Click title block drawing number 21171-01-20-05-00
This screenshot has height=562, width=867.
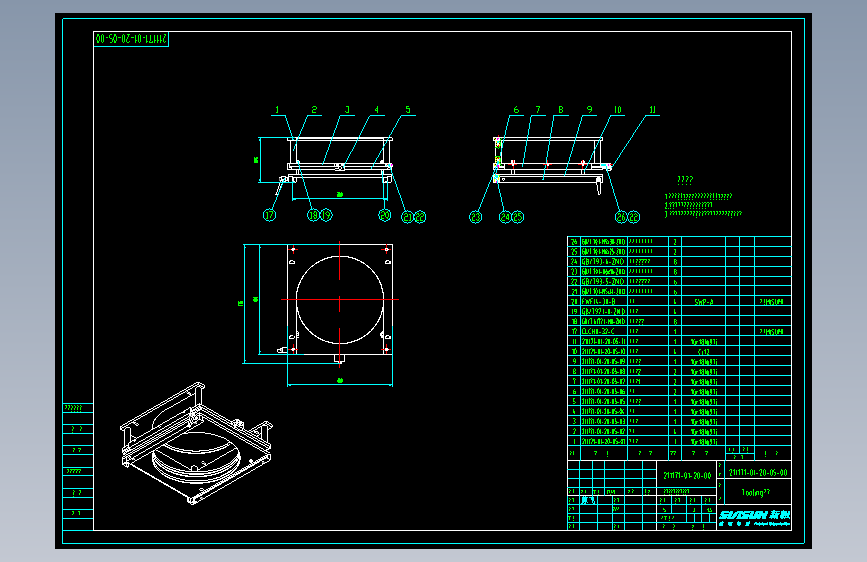point(758,472)
